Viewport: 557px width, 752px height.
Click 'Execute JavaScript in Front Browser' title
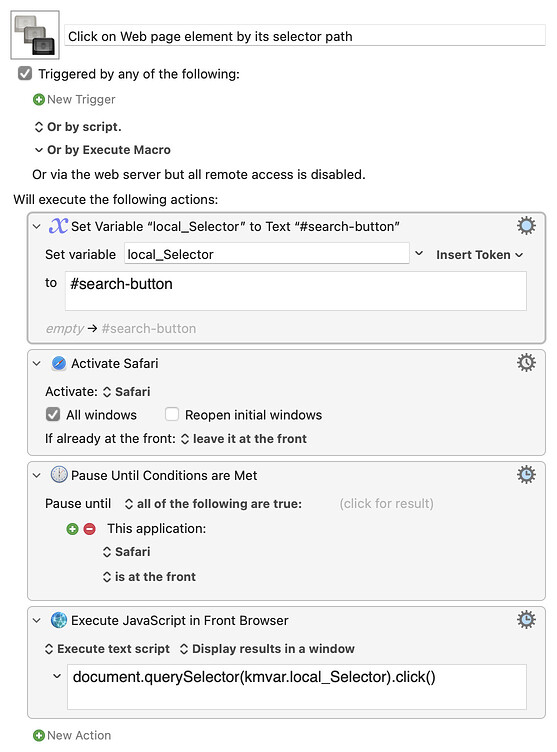coord(179,621)
